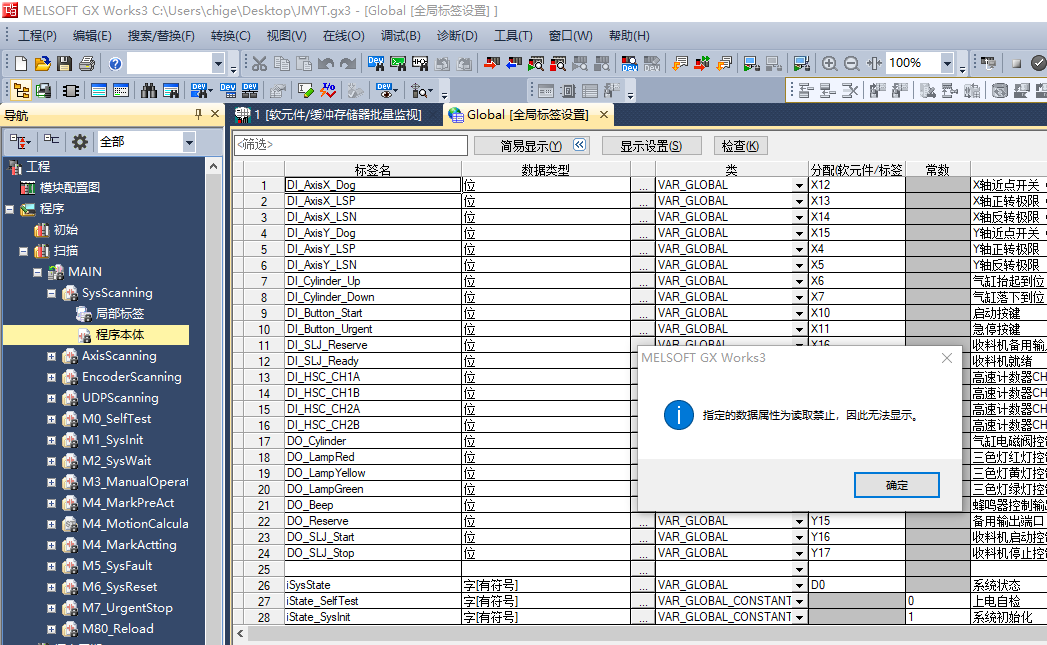Open project with the folder icon

42,63
